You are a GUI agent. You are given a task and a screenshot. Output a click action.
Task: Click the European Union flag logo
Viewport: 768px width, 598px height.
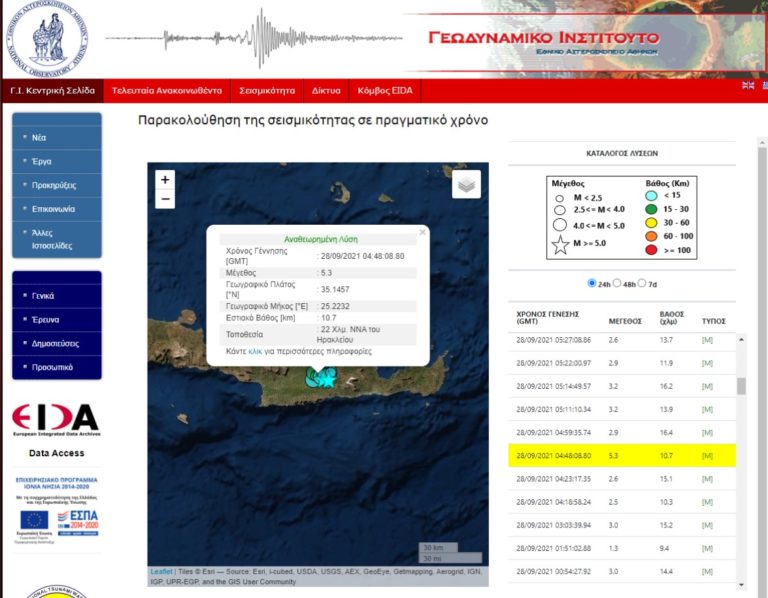coord(34,520)
